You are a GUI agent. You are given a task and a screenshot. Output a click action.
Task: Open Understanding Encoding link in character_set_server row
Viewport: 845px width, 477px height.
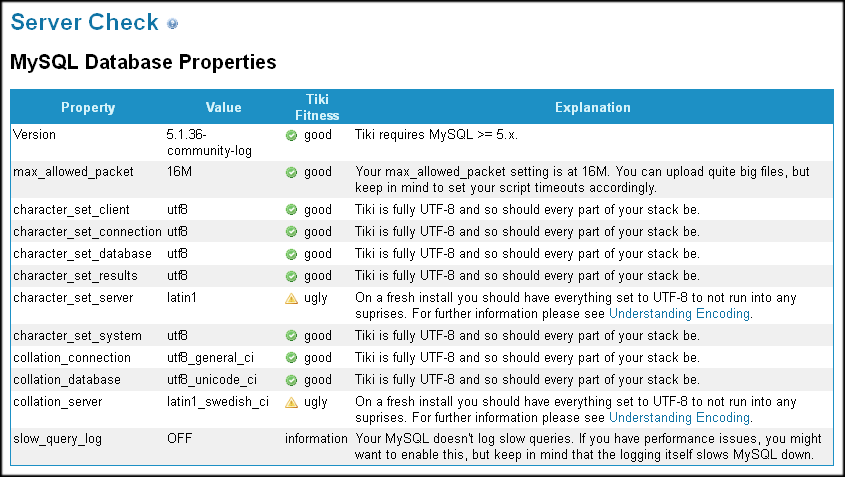click(679, 313)
